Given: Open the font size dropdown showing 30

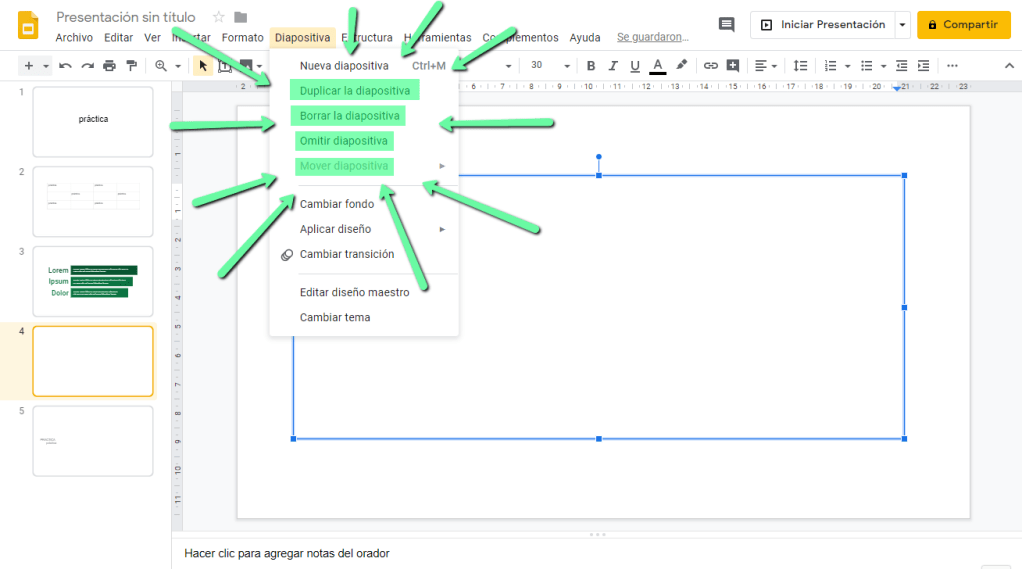Looking at the screenshot, I should click(x=549, y=66).
